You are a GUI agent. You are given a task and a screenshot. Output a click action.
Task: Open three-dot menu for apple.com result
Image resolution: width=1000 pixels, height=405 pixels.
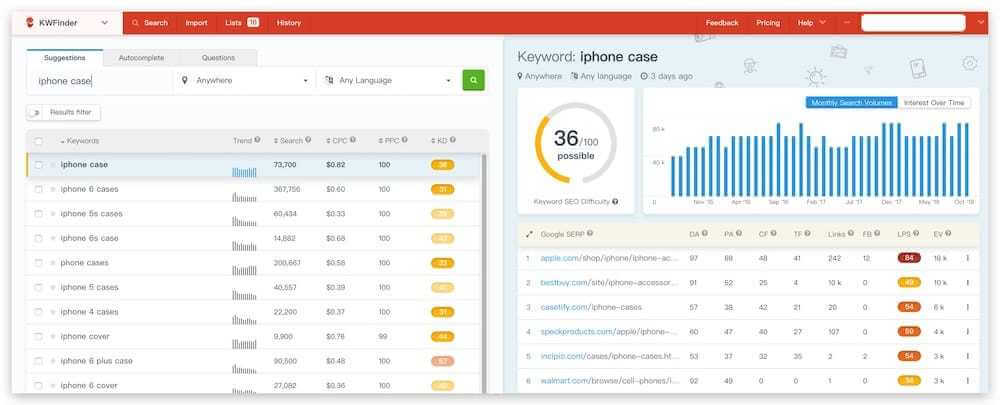(x=967, y=258)
